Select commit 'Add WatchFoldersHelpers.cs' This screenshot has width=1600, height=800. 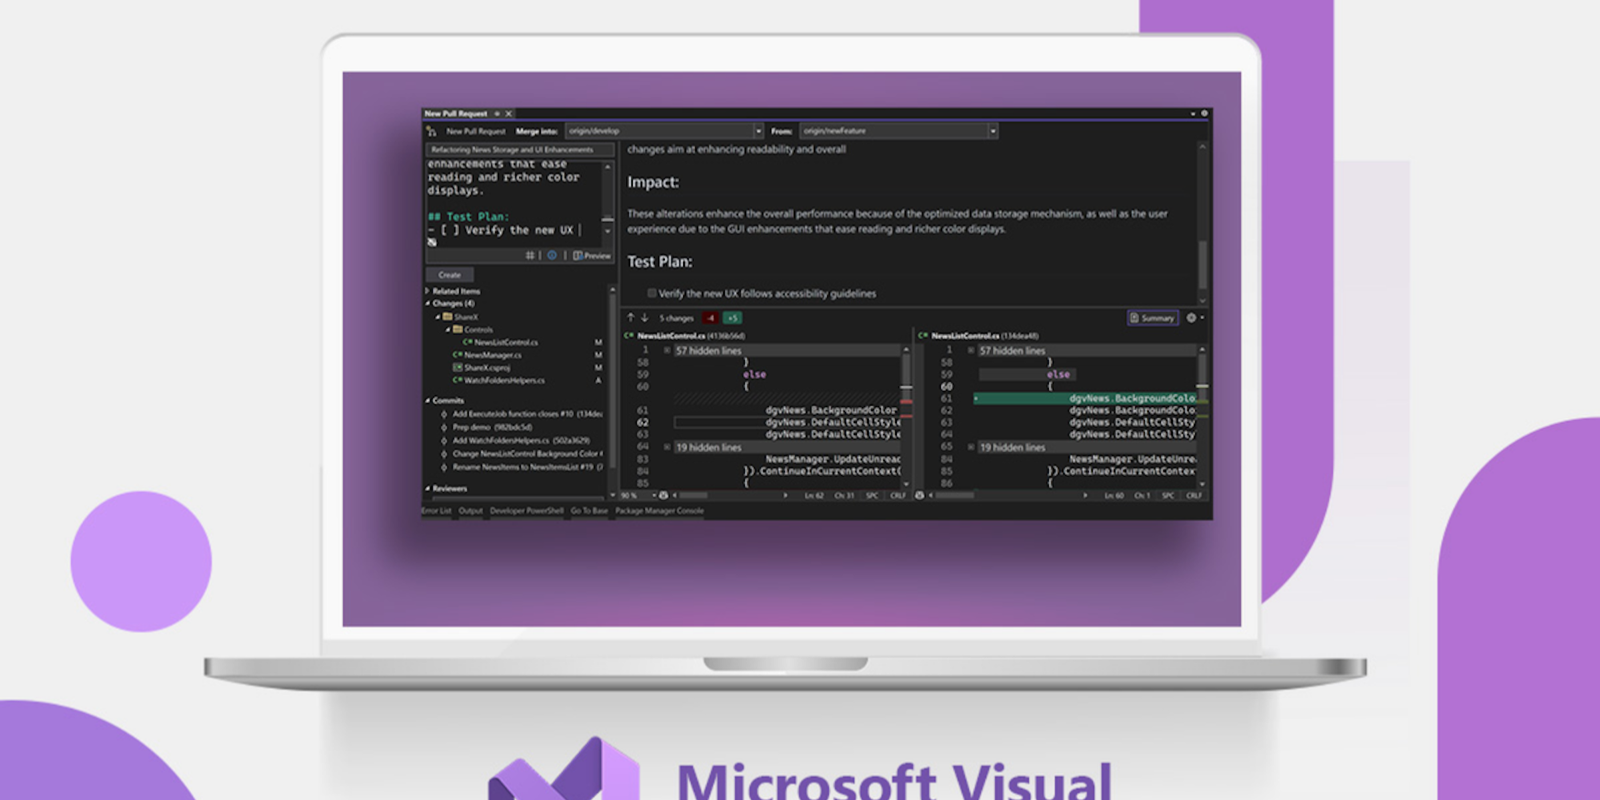point(521,440)
